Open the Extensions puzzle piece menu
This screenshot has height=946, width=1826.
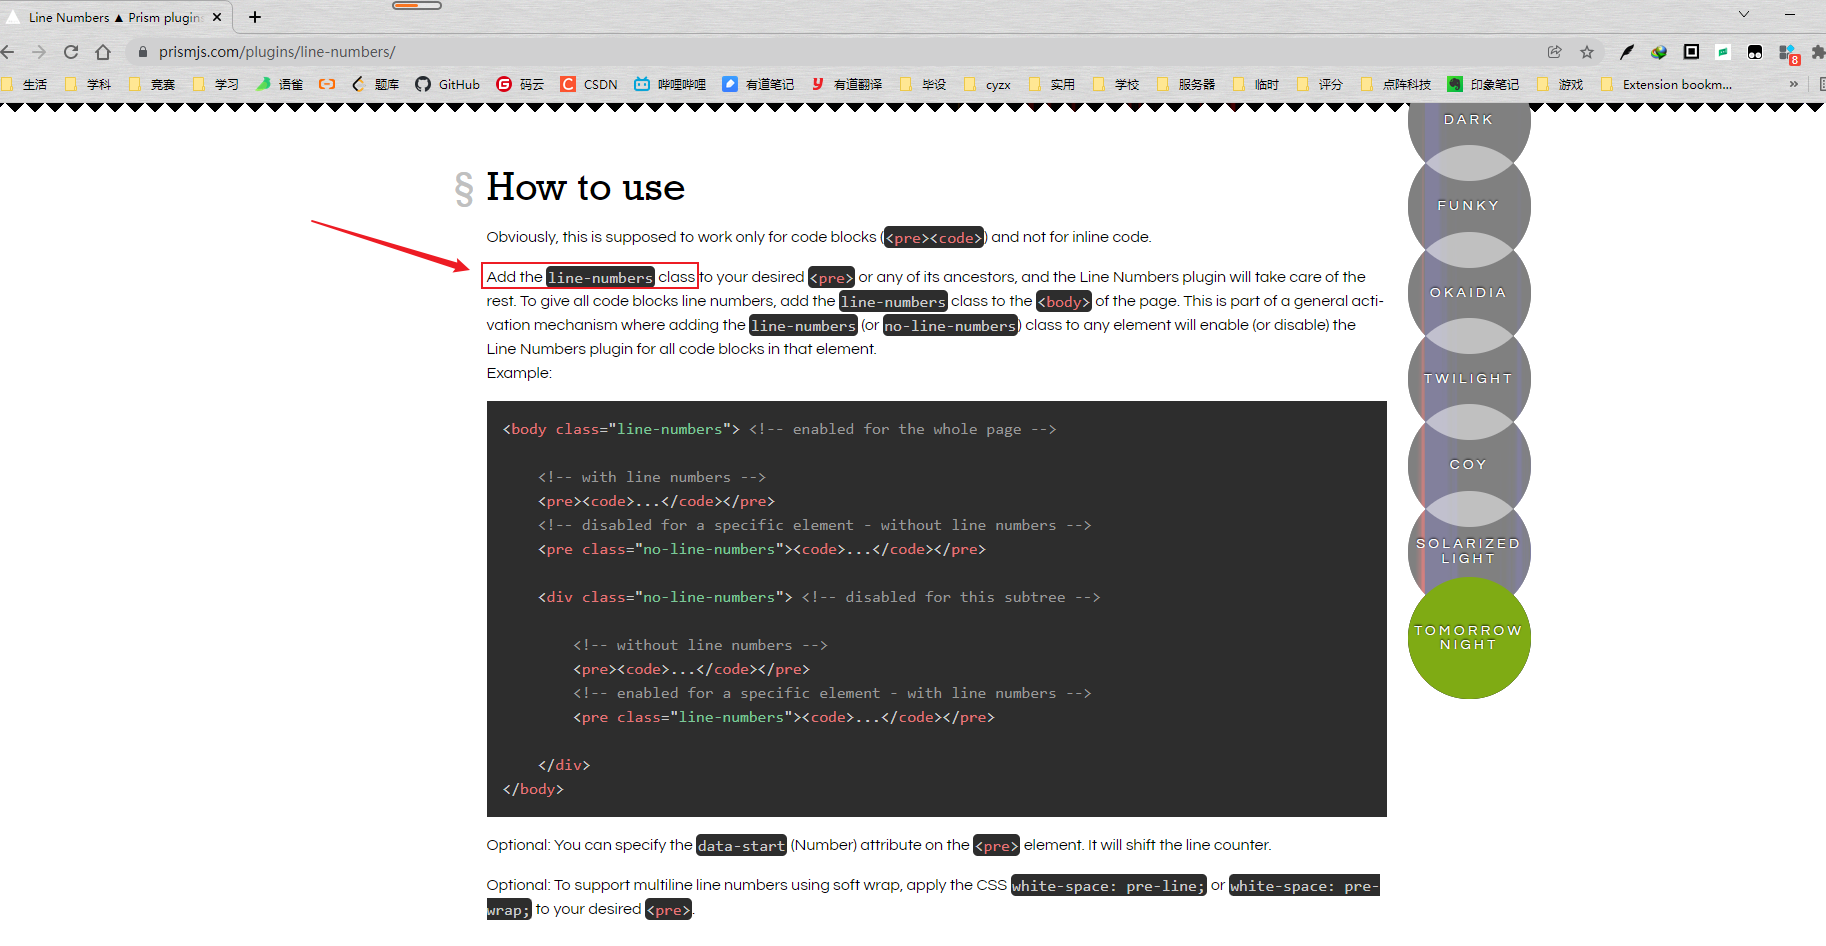(1820, 52)
